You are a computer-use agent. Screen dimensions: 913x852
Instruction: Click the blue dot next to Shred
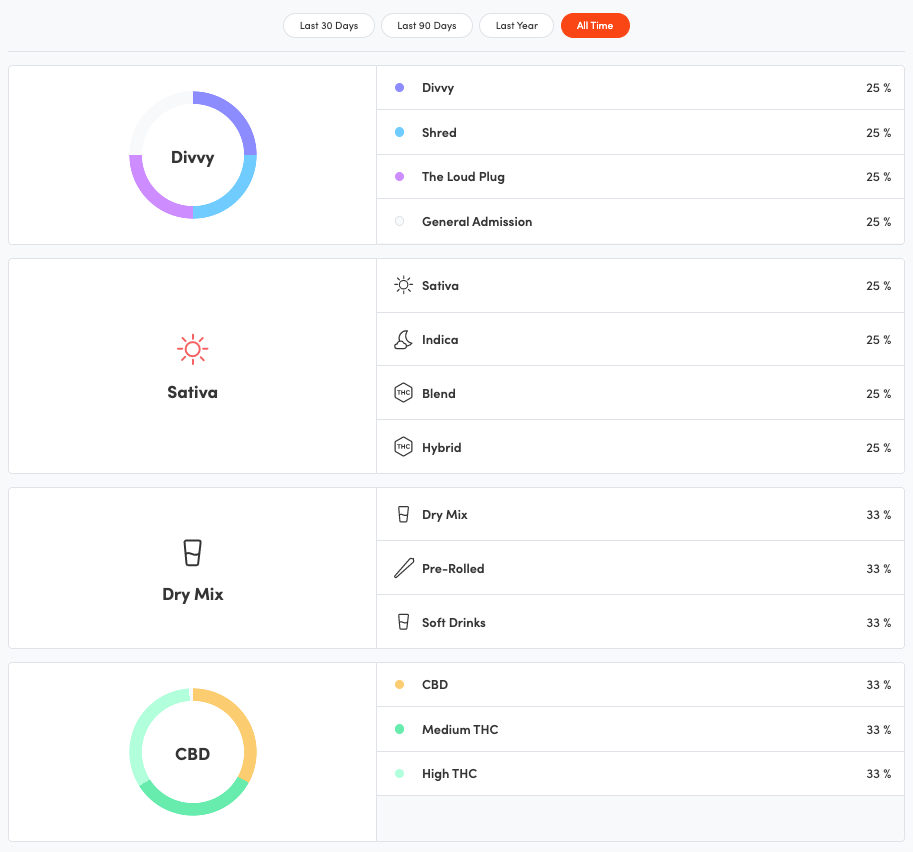[400, 132]
